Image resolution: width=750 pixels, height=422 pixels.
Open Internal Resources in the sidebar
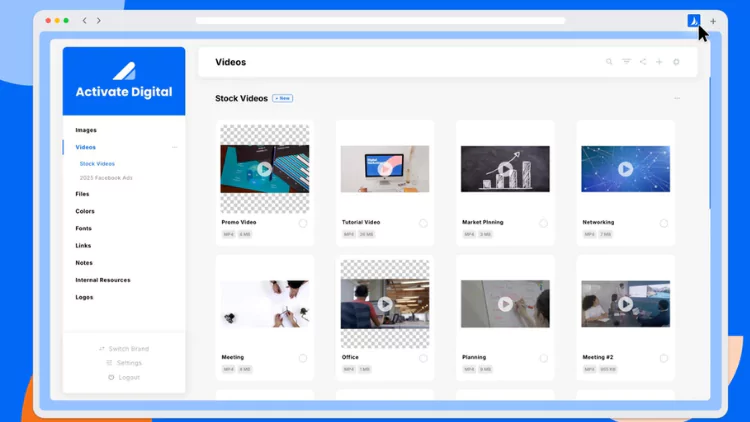103,280
